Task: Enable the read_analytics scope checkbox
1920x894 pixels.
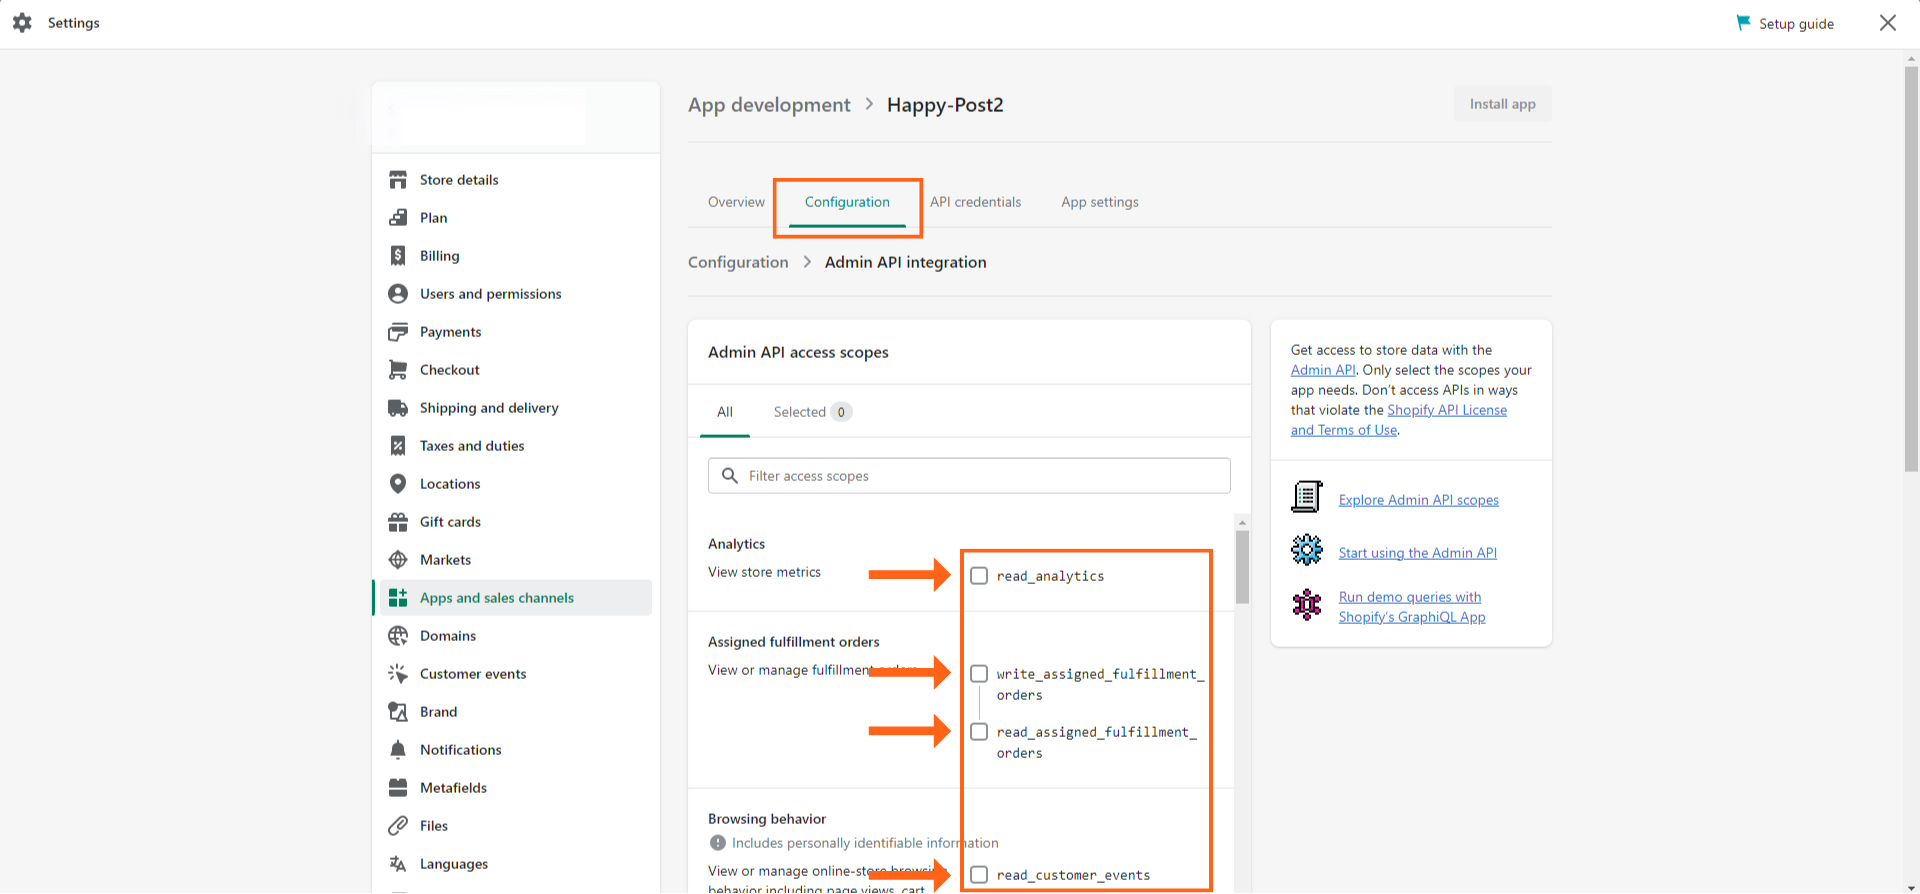Action: point(979,576)
